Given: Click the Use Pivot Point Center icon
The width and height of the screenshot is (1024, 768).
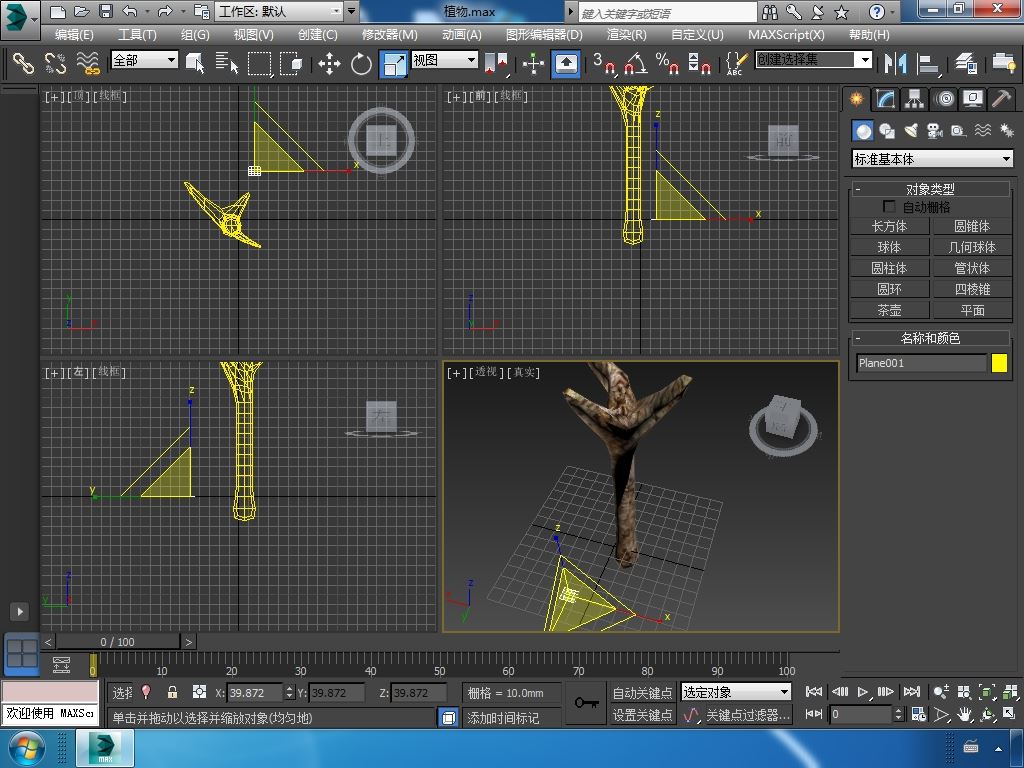Looking at the screenshot, I should [x=496, y=63].
